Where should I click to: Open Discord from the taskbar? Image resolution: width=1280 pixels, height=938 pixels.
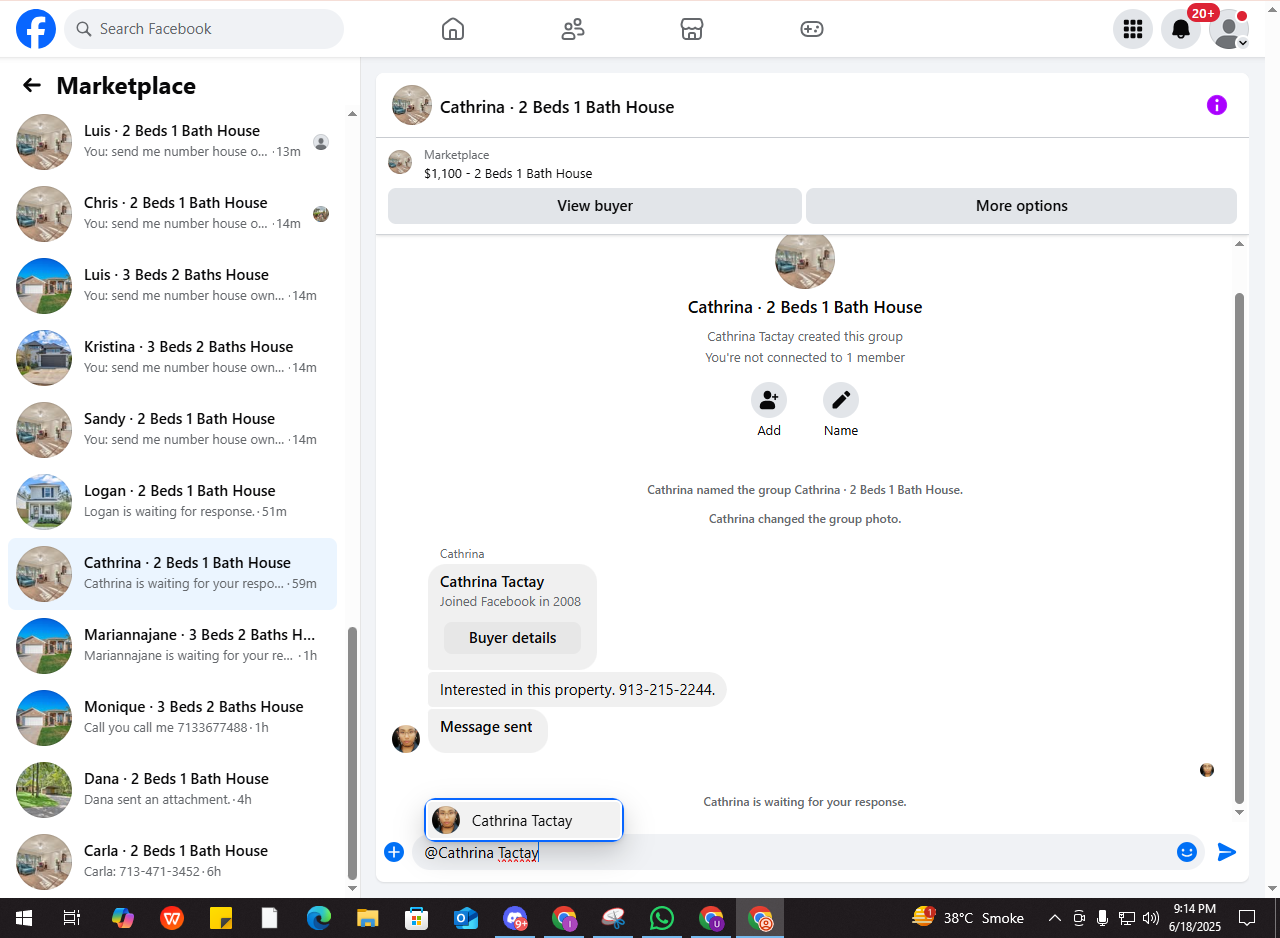(515, 918)
